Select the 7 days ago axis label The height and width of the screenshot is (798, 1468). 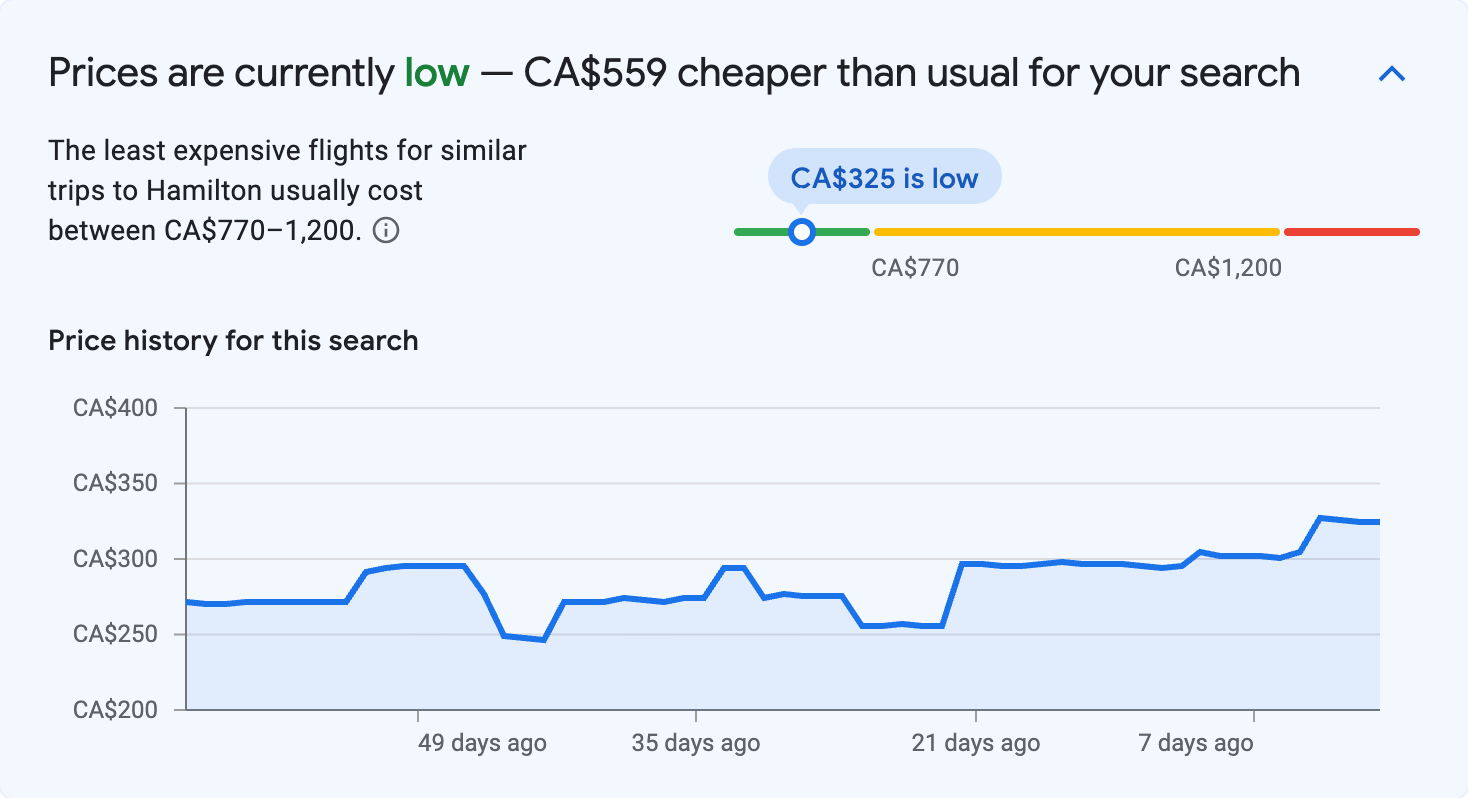(x=1195, y=743)
